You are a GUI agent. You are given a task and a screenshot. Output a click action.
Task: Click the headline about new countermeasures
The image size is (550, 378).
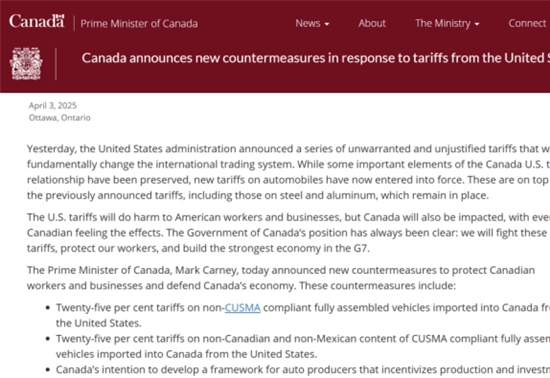point(316,58)
